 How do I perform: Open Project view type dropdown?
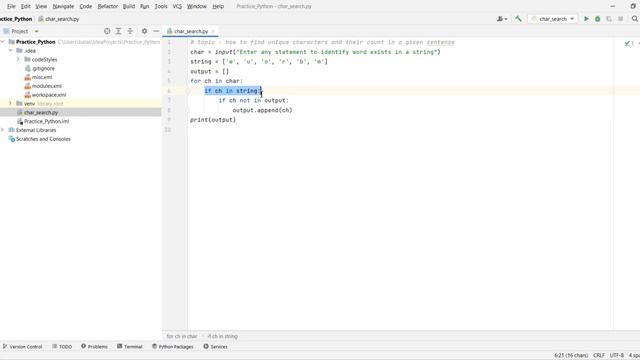(x=36, y=31)
